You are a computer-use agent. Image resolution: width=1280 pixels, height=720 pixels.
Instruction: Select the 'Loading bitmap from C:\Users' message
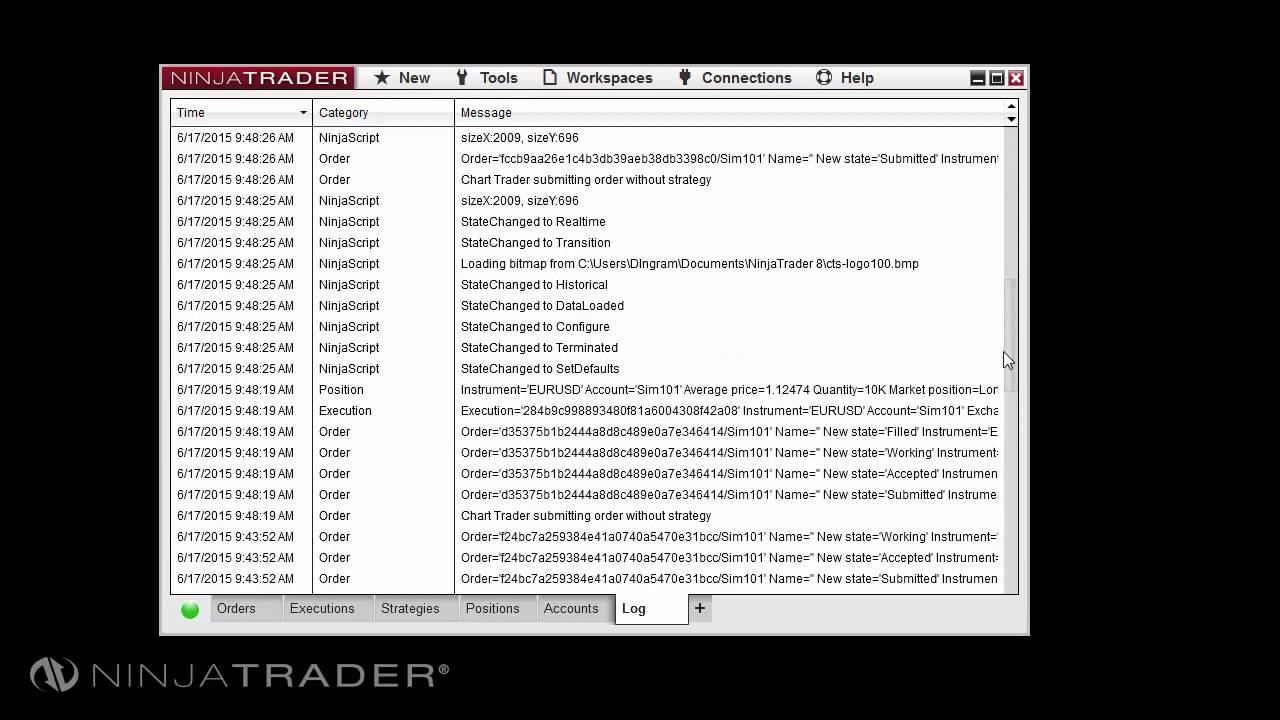point(690,264)
